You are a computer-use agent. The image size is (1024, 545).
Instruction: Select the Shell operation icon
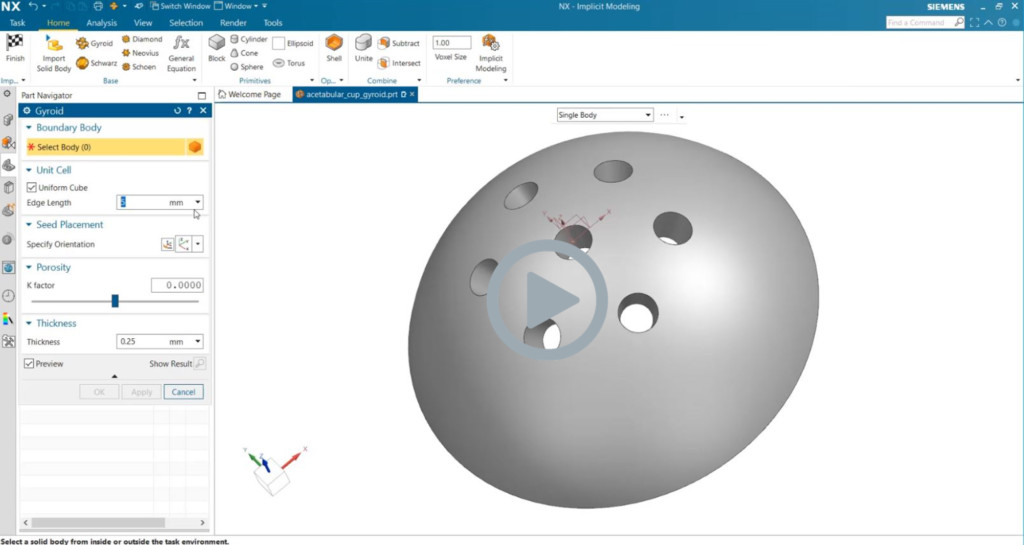334,43
